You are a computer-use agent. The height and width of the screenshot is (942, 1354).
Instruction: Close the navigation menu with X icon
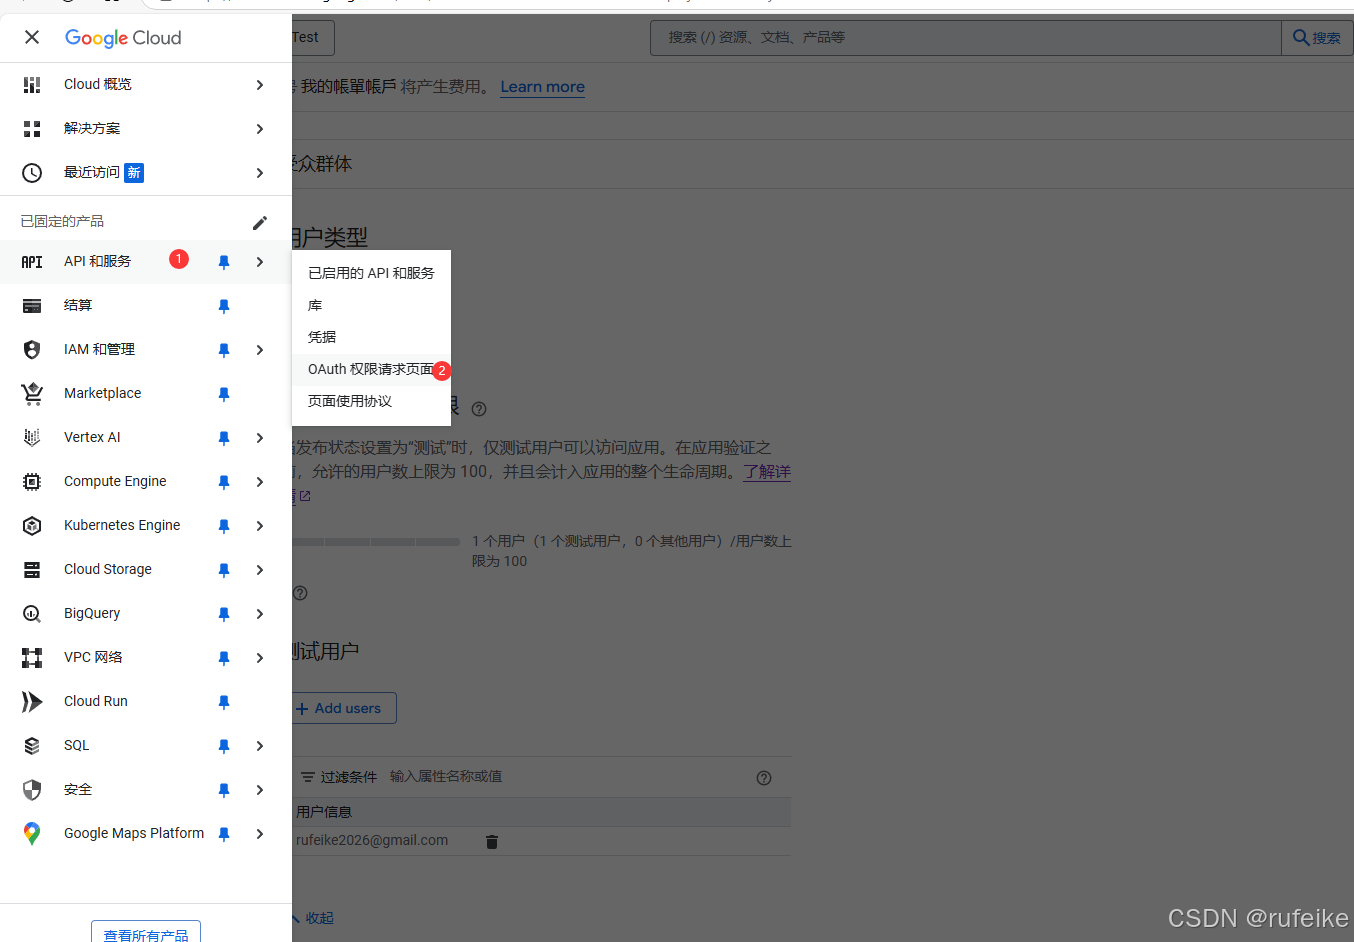pyautogui.click(x=32, y=37)
